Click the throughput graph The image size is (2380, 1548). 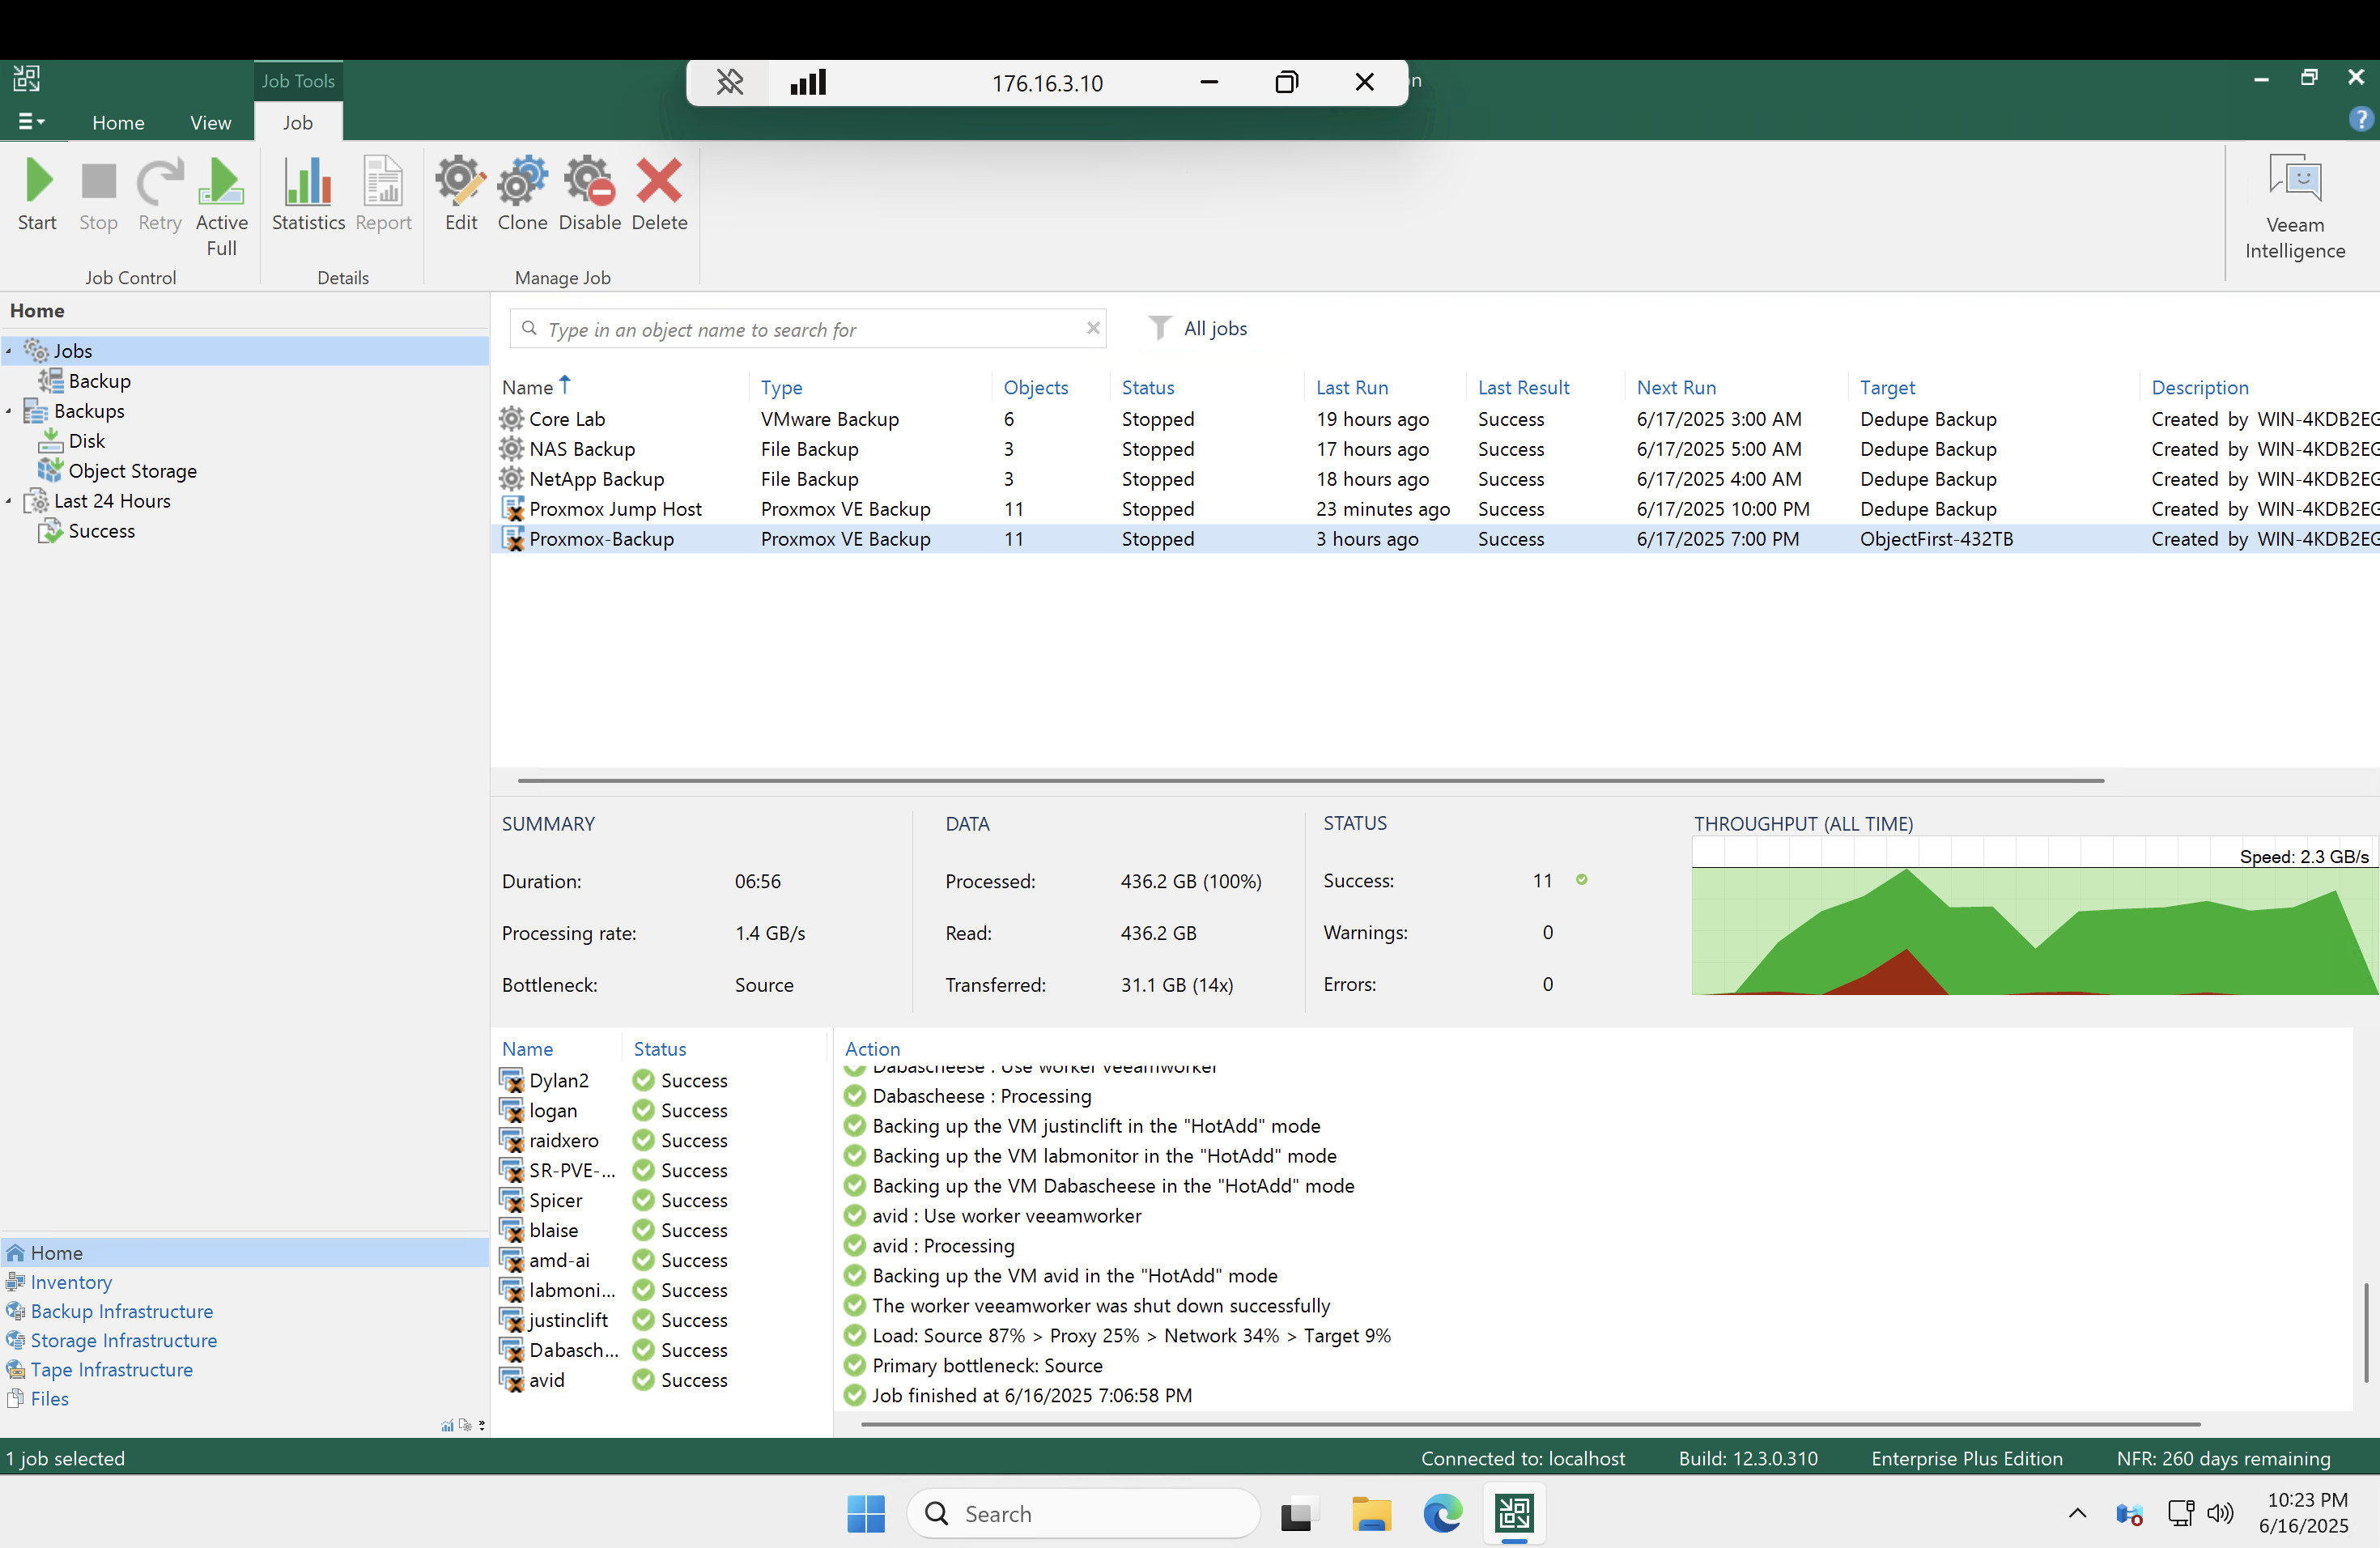coord(2034,916)
